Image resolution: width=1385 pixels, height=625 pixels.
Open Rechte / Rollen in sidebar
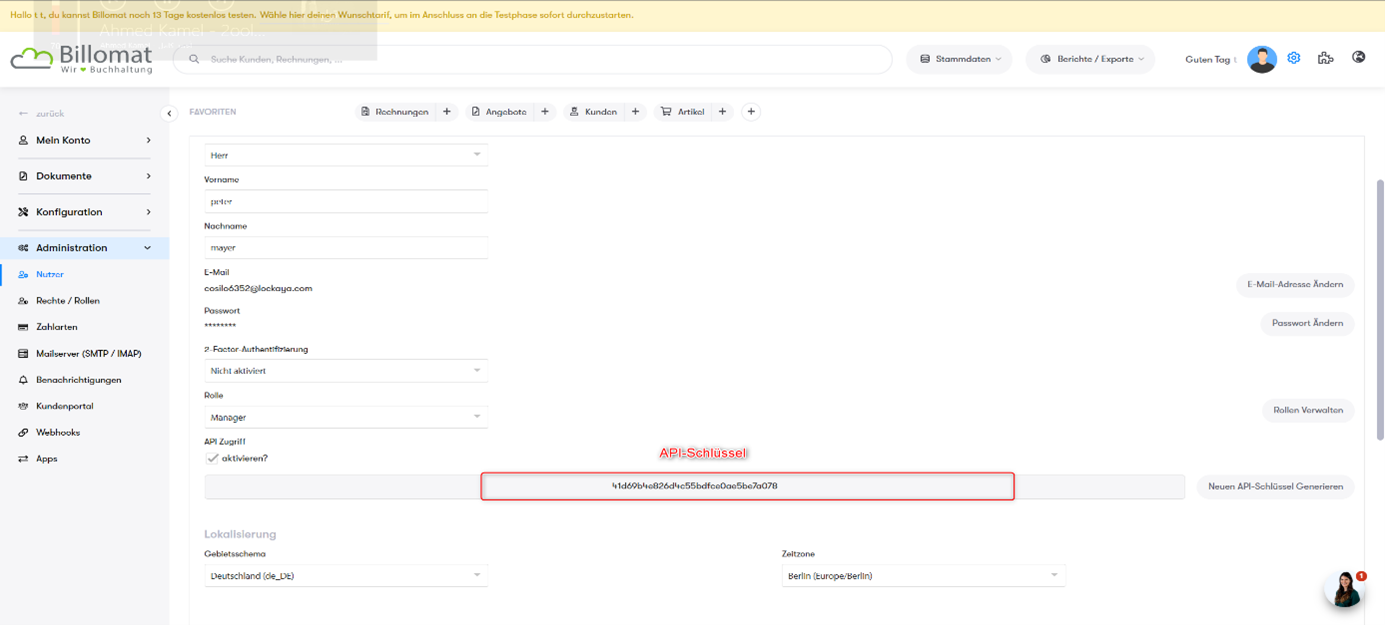coord(67,300)
